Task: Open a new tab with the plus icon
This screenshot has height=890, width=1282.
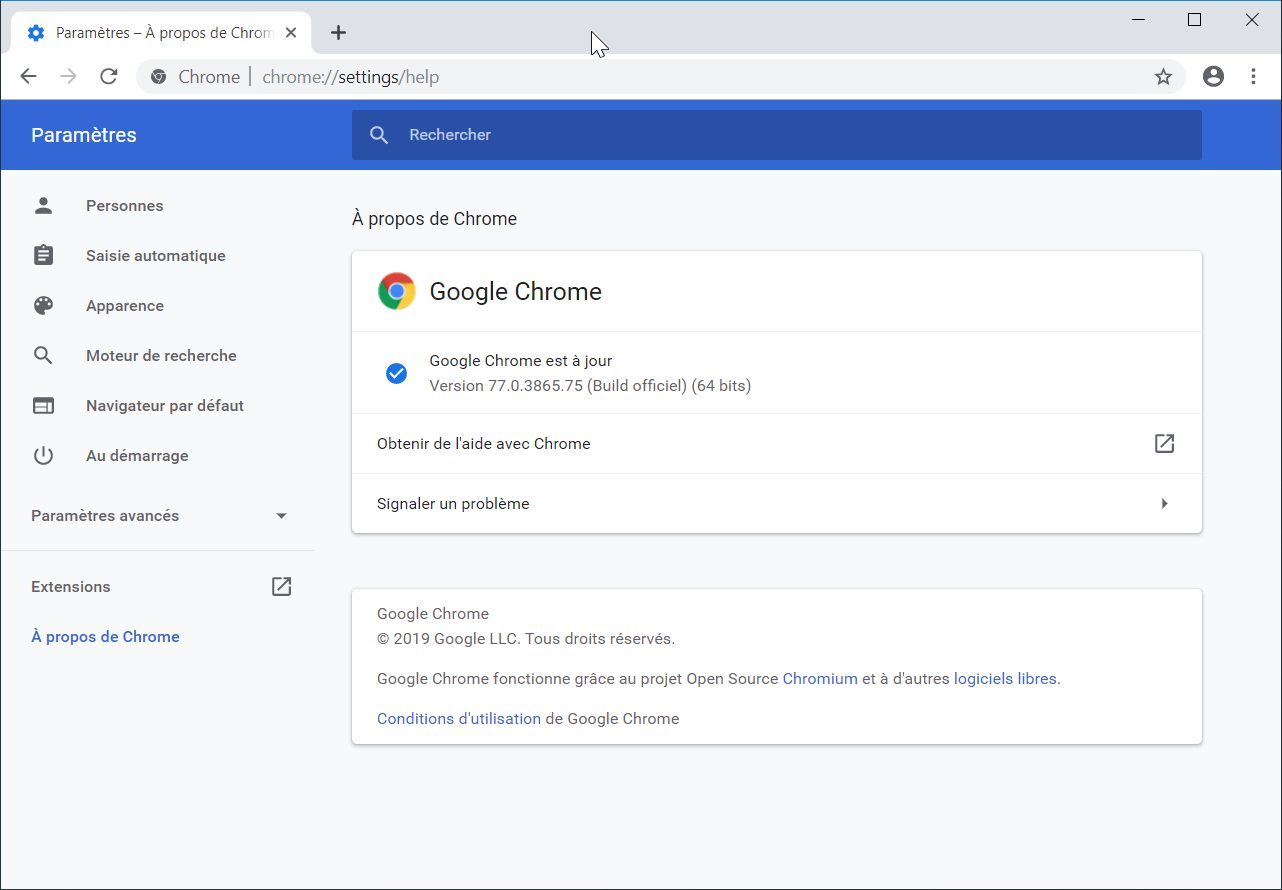Action: point(338,33)
